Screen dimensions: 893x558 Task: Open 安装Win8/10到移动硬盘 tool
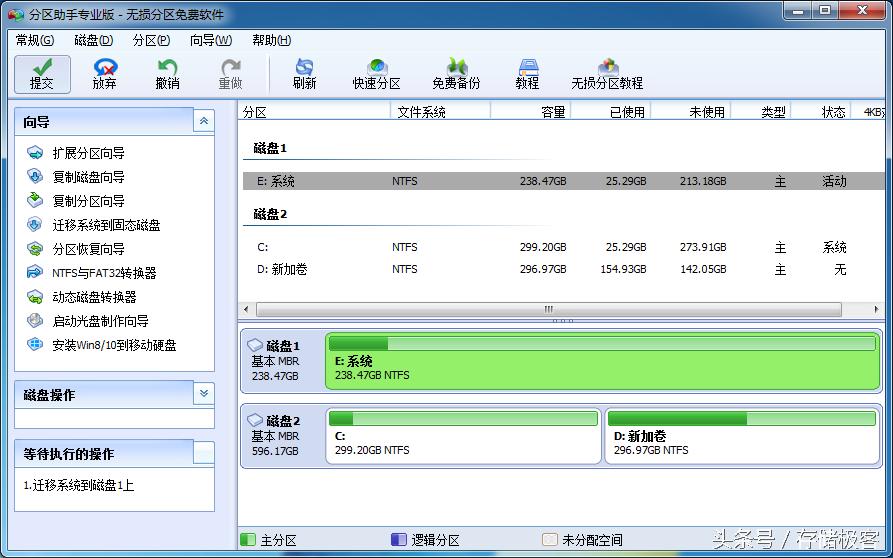[114, 344]
